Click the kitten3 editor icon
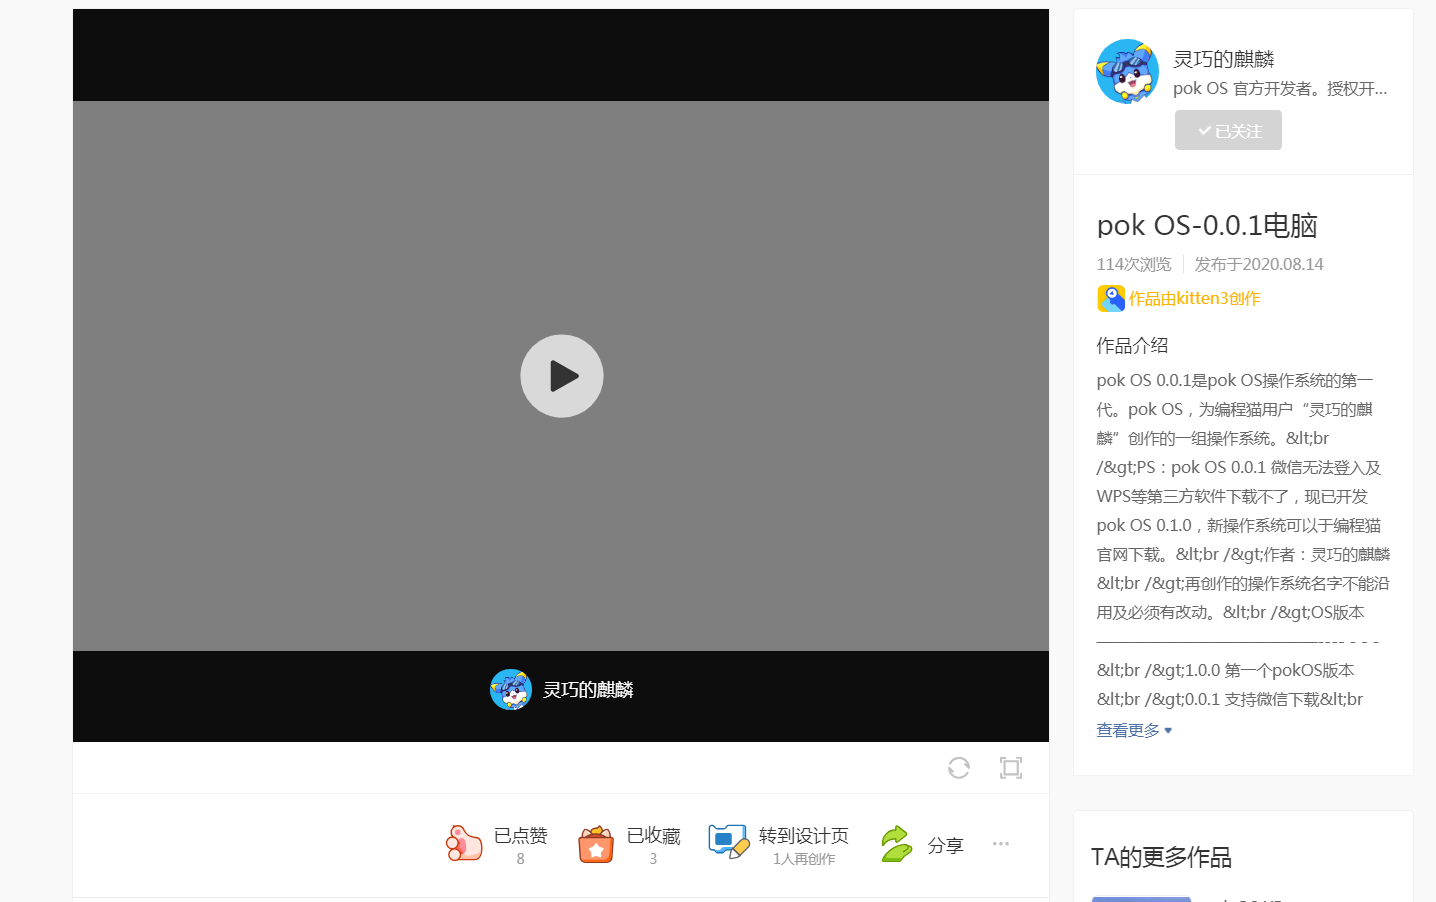This screenshot has width=1436, height=902. tap(1111, 298)
